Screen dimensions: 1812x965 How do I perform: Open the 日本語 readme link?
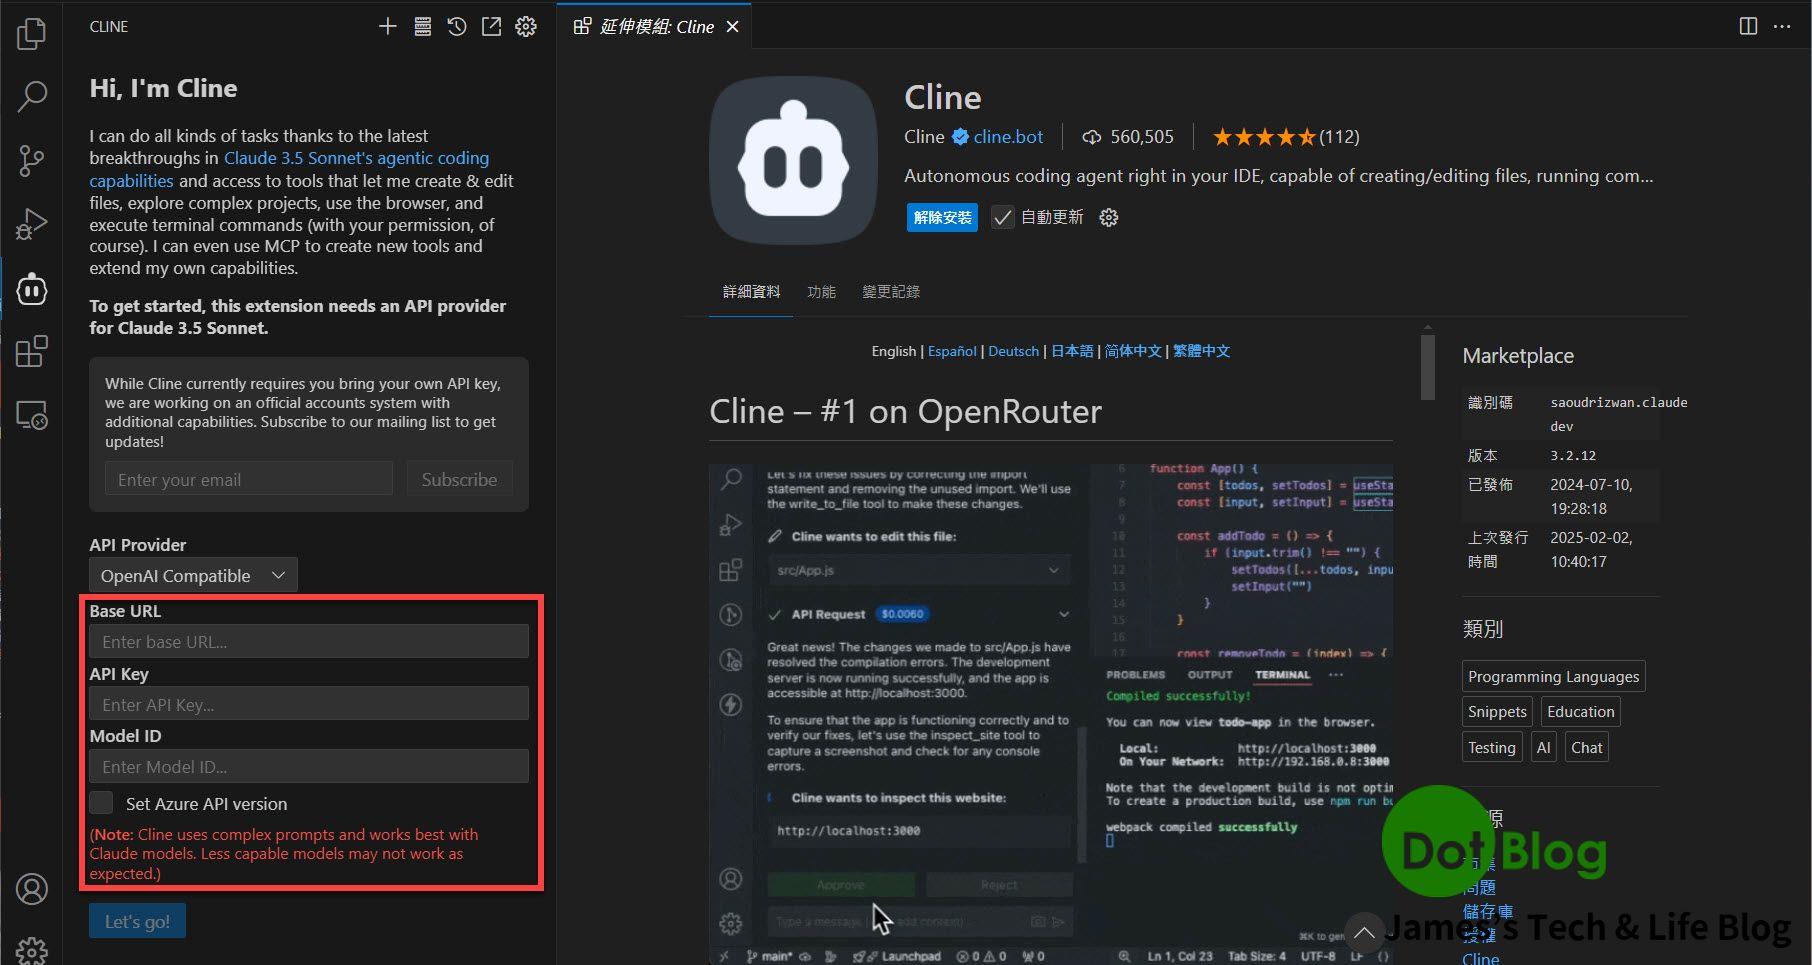tap(1072, 351)
